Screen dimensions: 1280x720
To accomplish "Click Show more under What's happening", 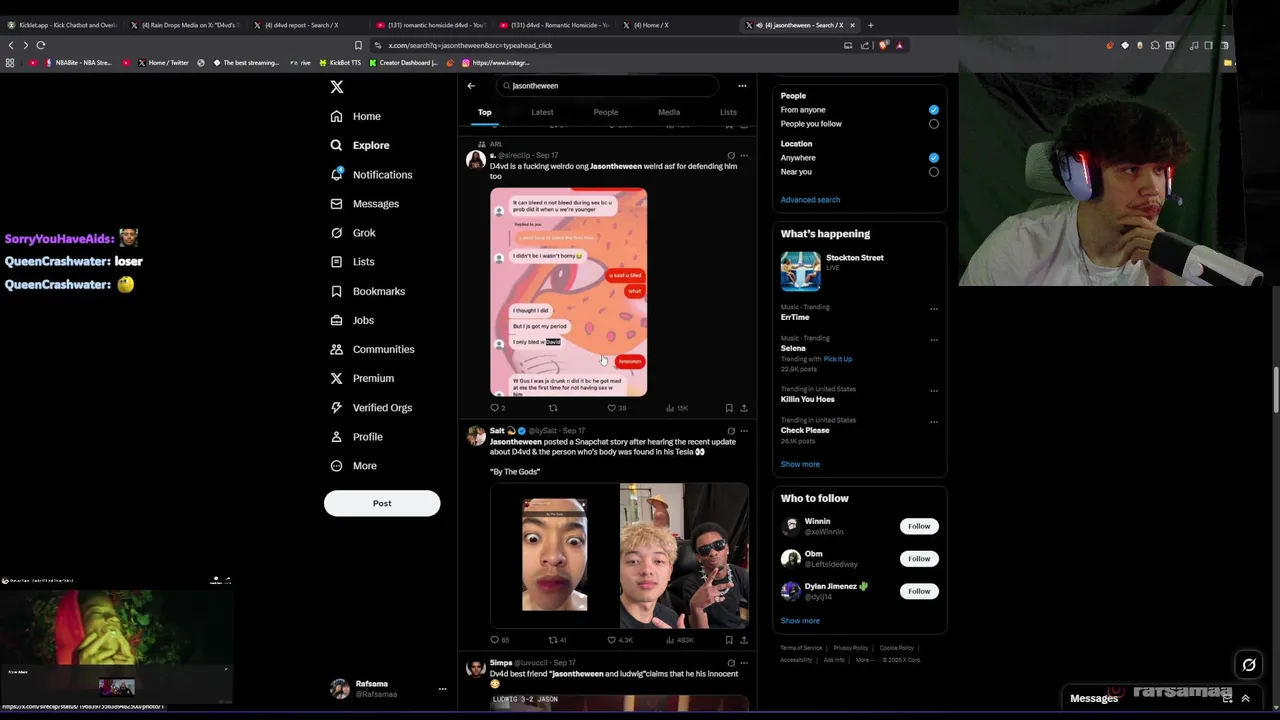I will click(800, 464).
